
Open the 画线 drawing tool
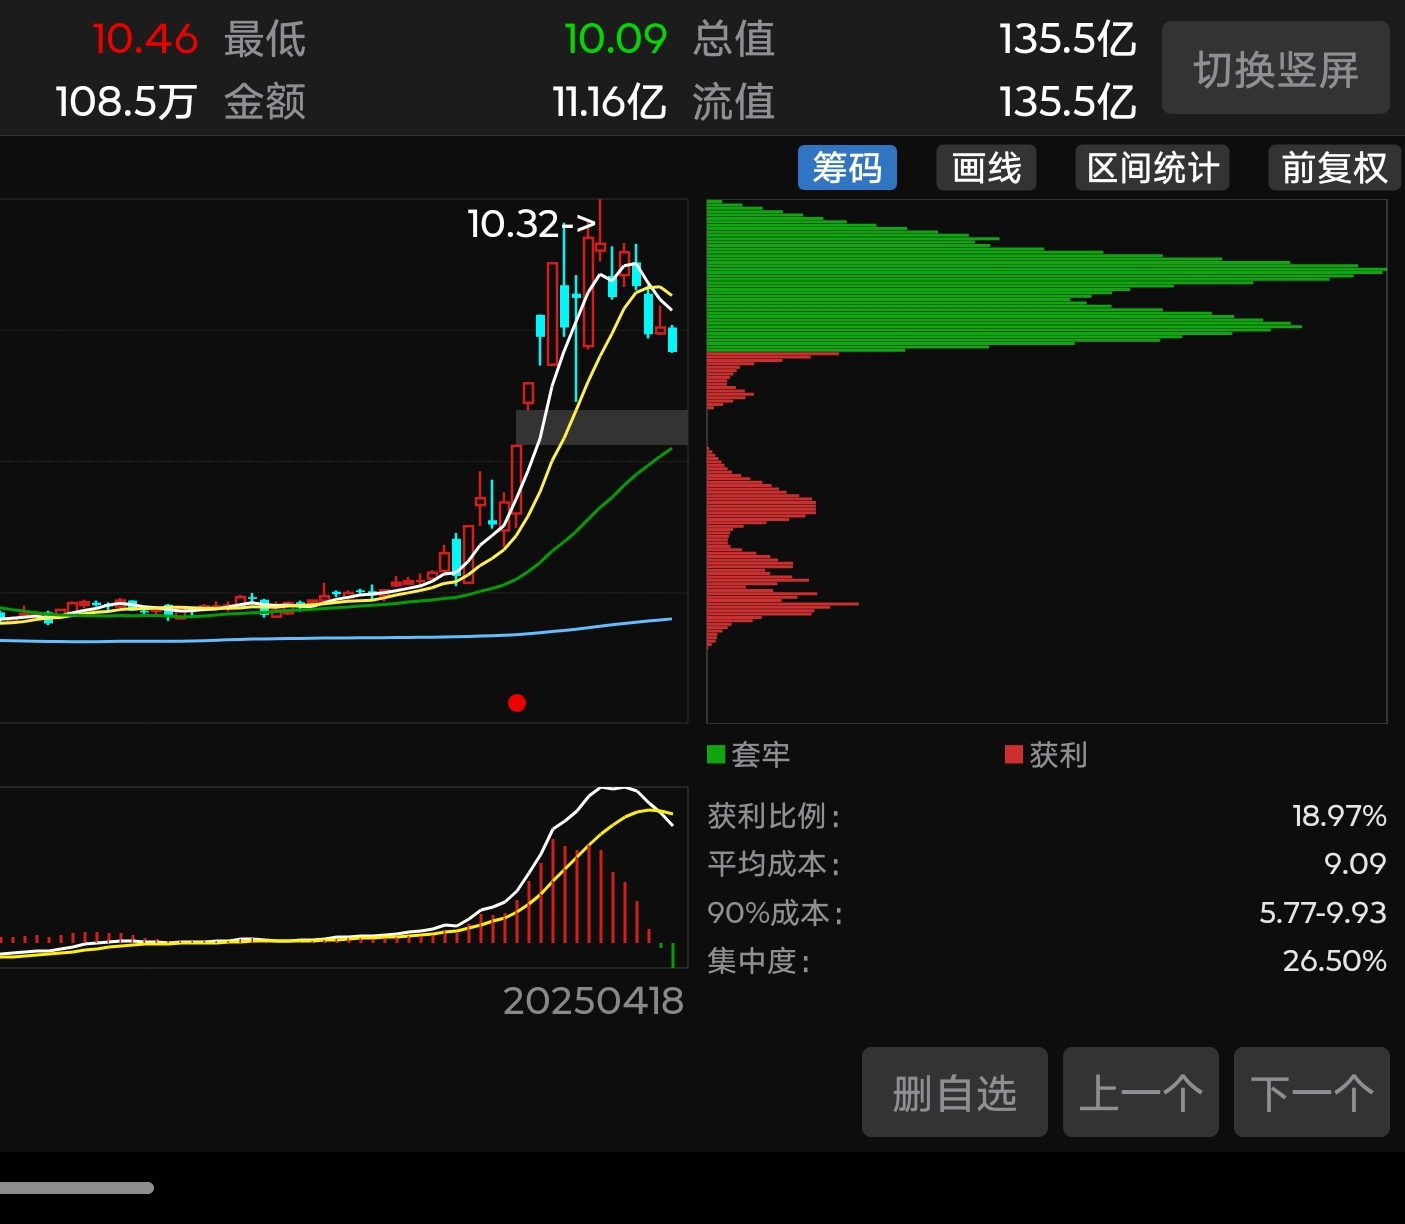click(x=986, y=167)
